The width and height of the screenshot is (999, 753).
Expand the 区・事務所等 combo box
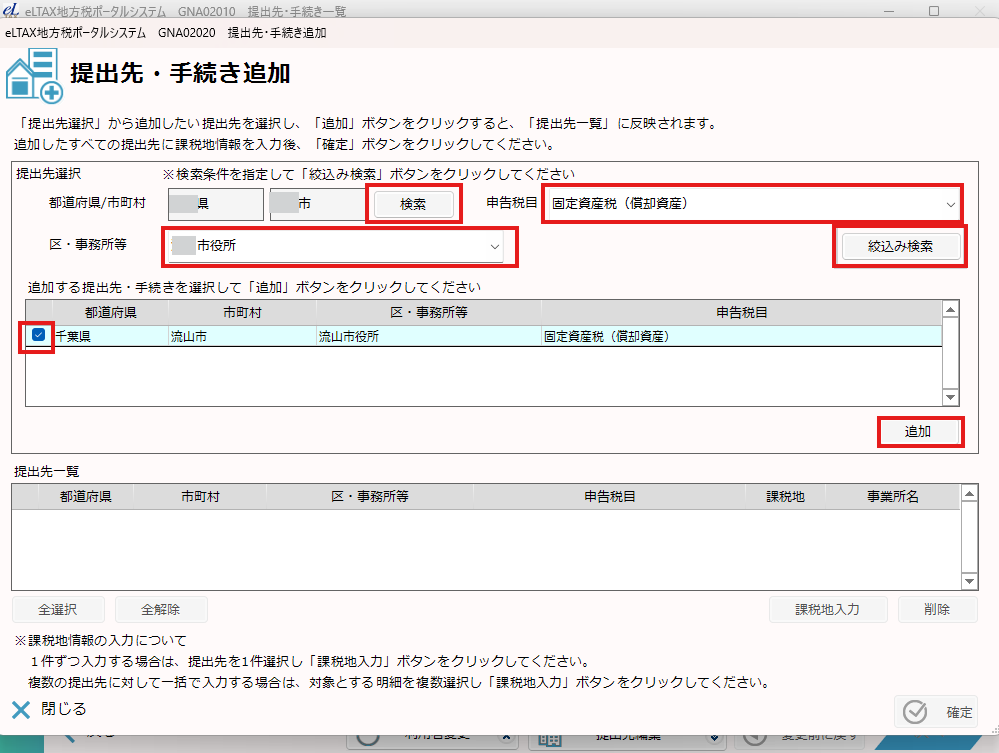pyautogui.click(x=339, y=246)
